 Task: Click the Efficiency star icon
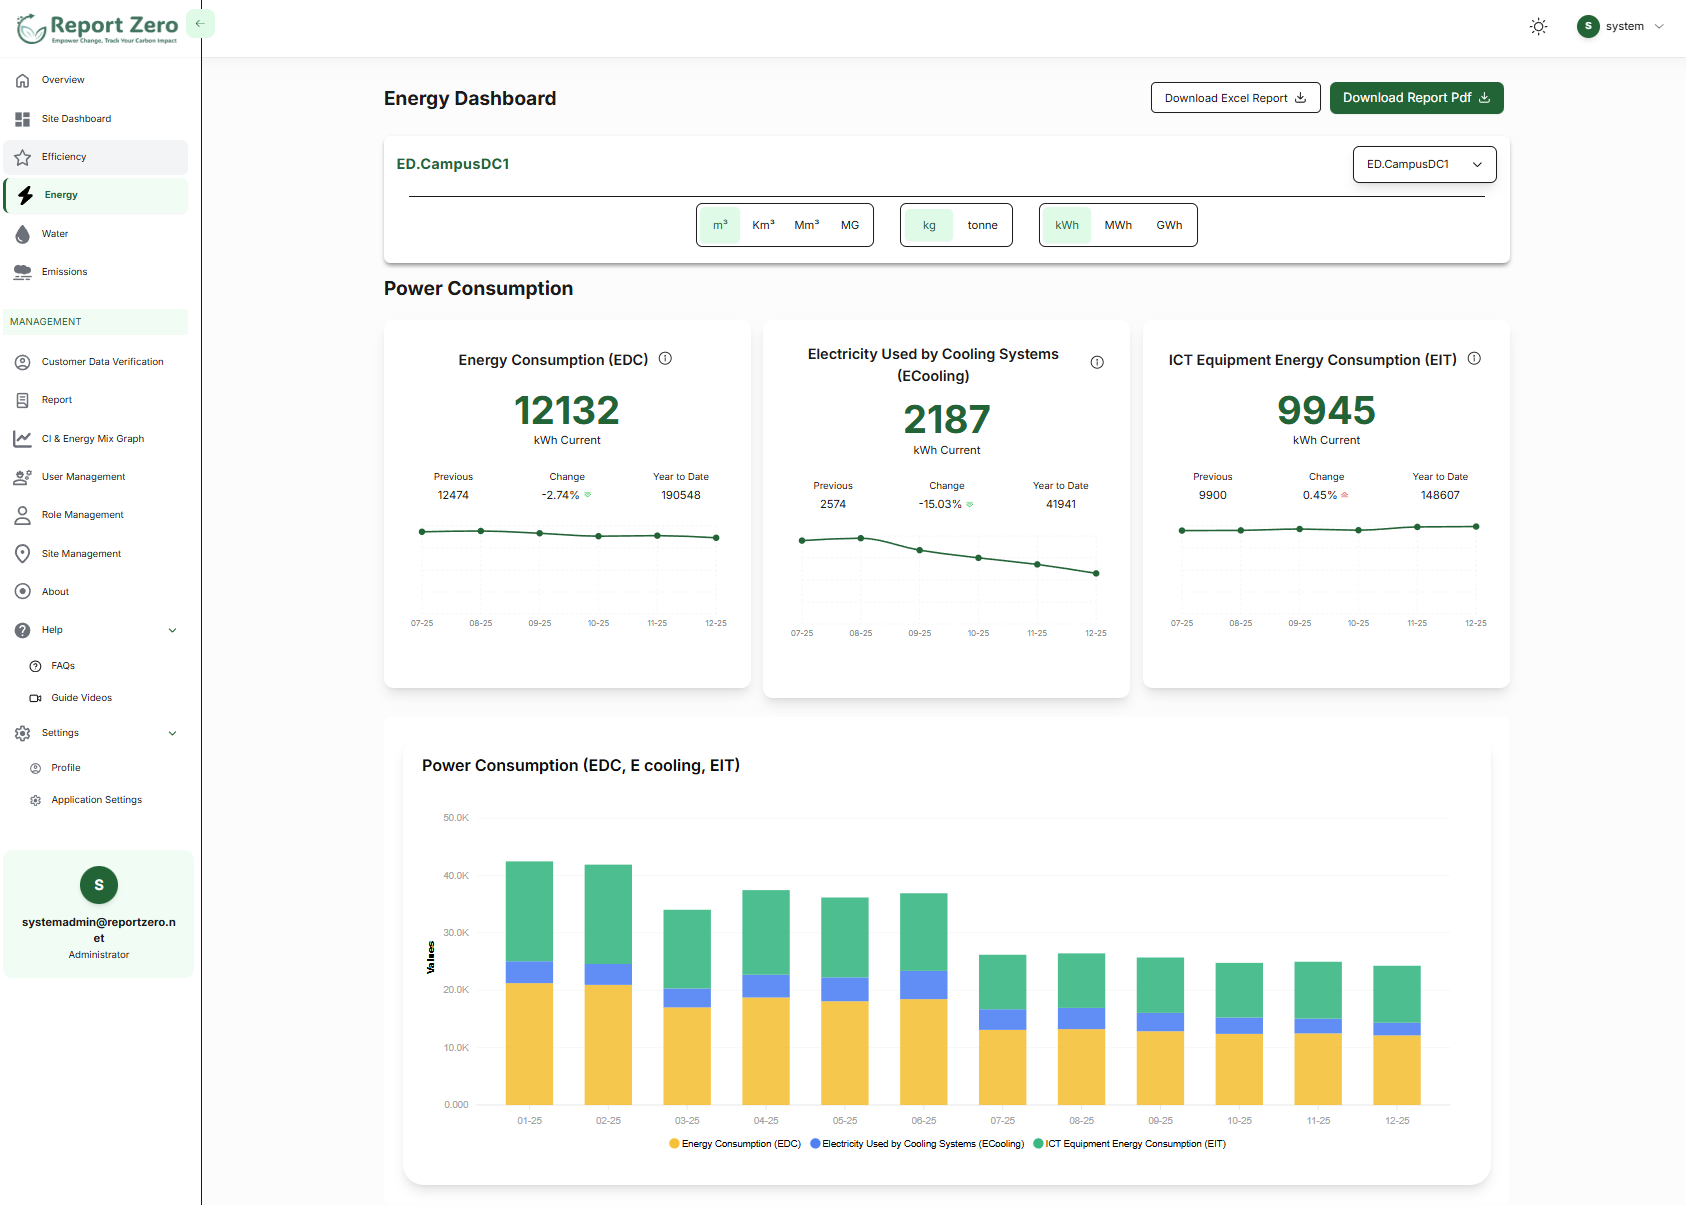(22, 157)
